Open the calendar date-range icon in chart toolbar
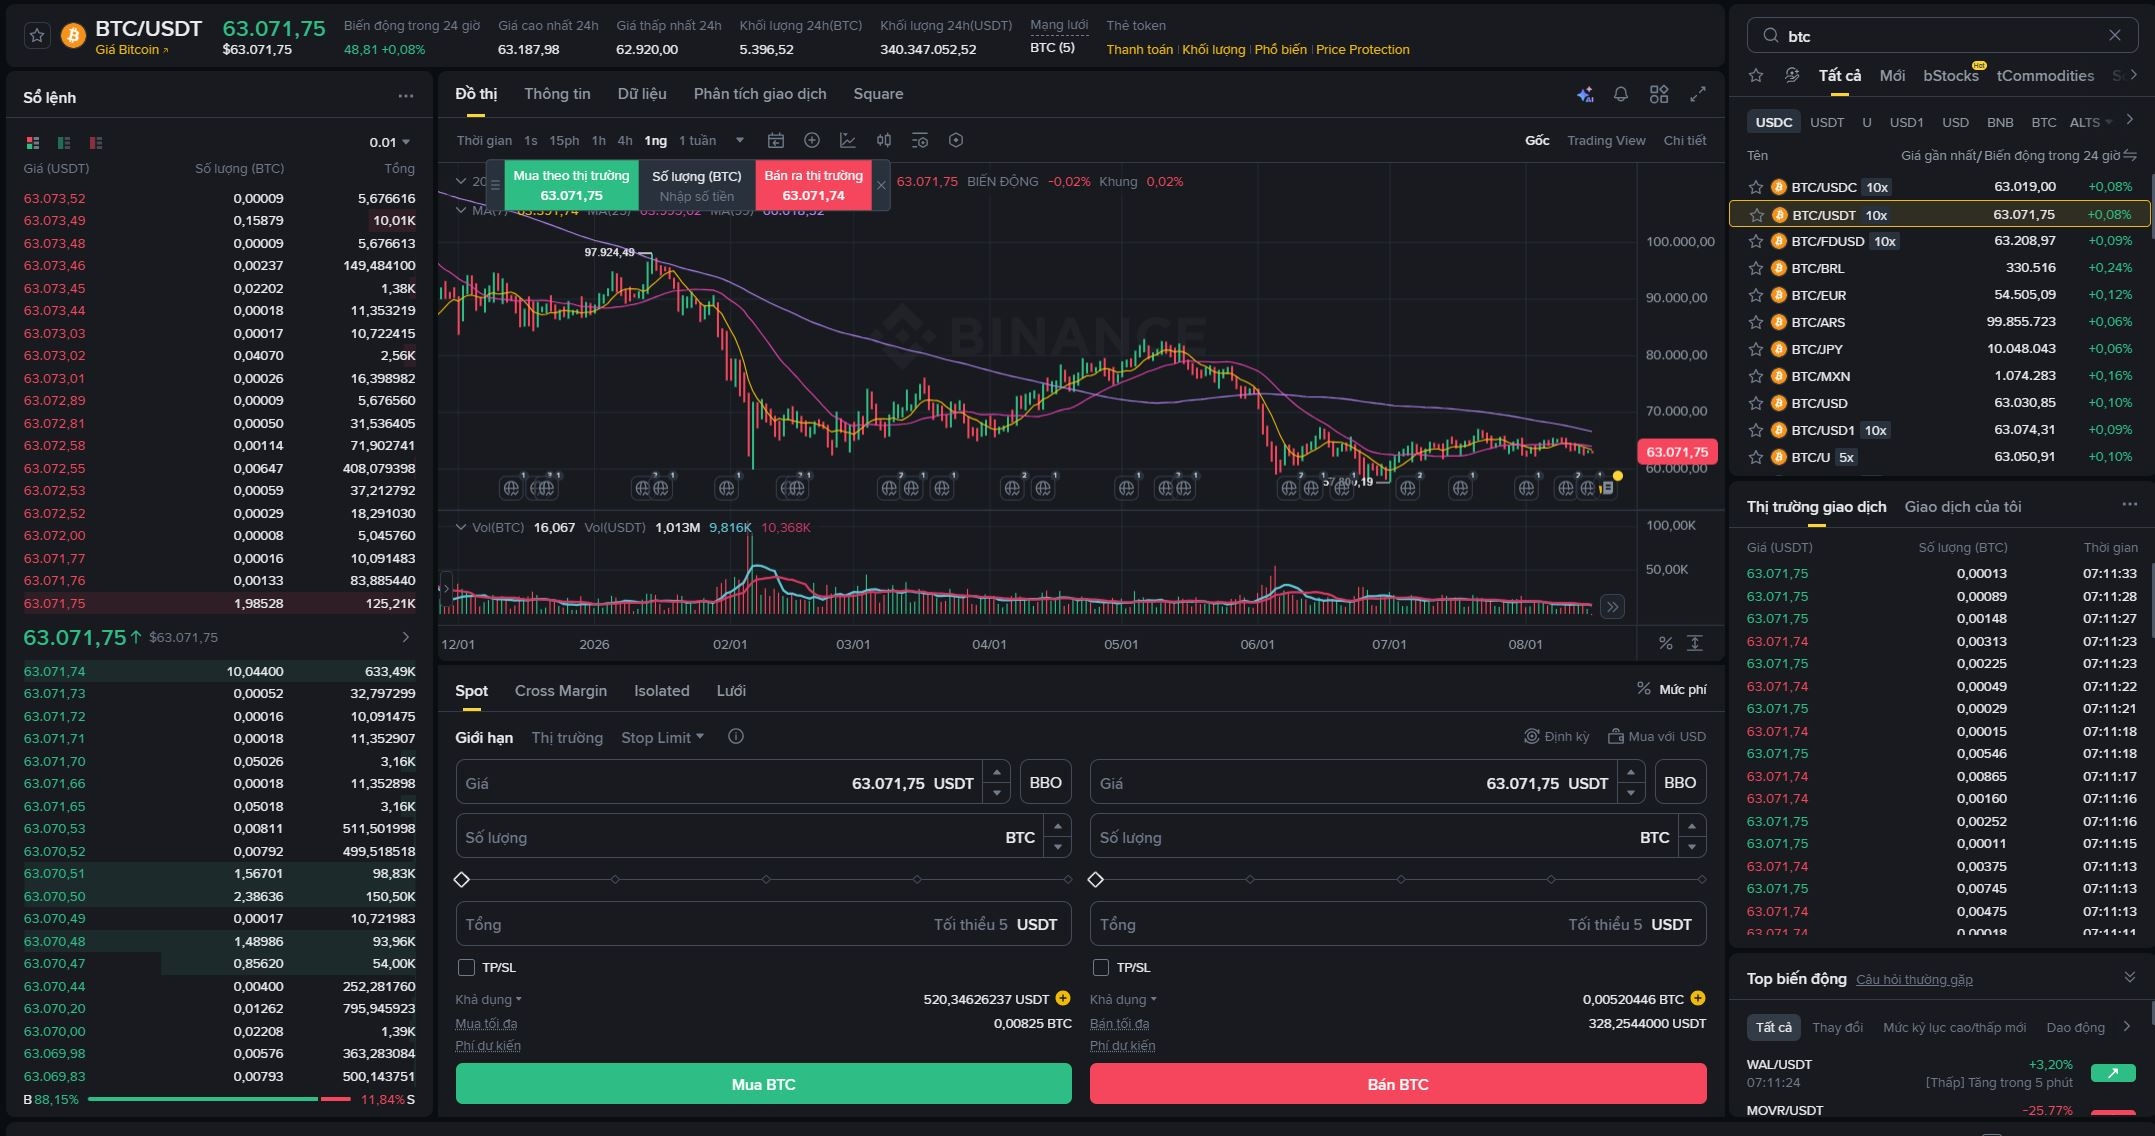The image size is (2155, 1136). (x=776, y=140)
